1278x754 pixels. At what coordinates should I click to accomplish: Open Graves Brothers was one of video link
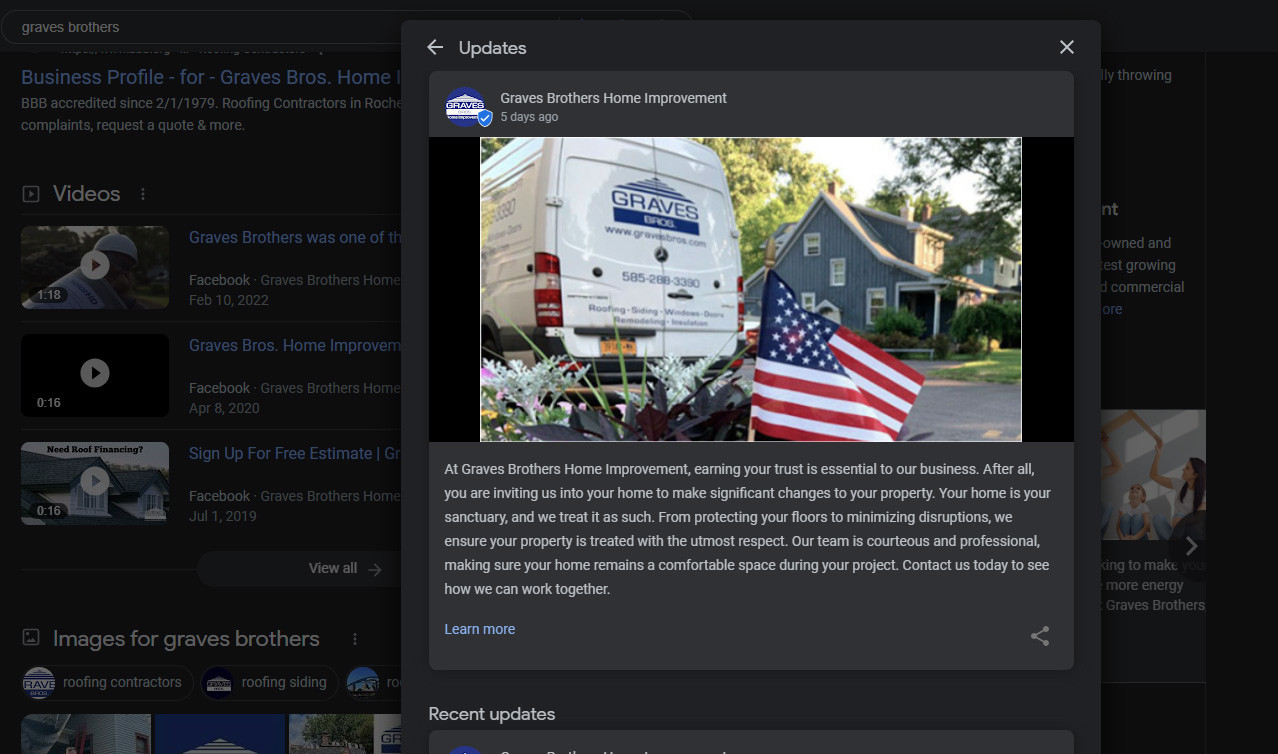294,237
